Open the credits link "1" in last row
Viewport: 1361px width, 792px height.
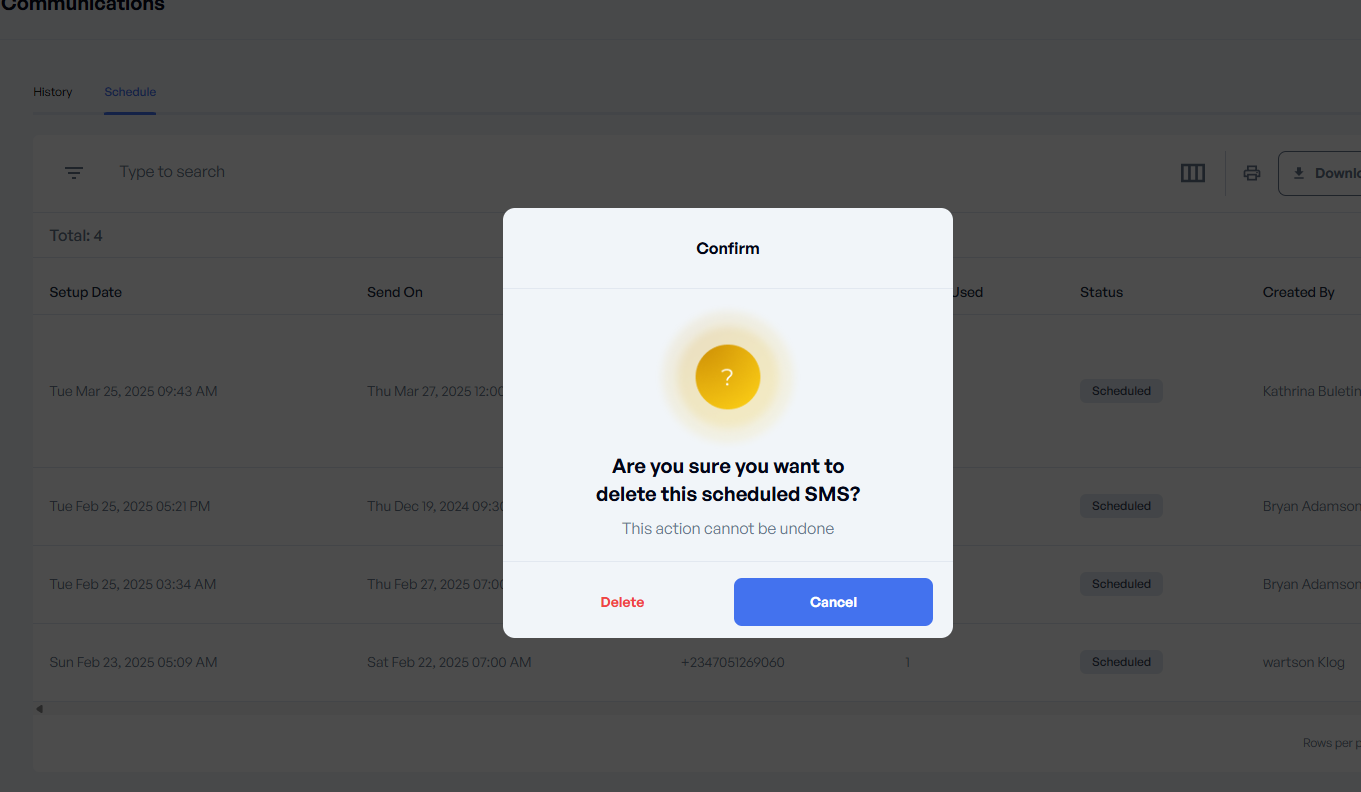pyautogui.click(x=907, y=662)
